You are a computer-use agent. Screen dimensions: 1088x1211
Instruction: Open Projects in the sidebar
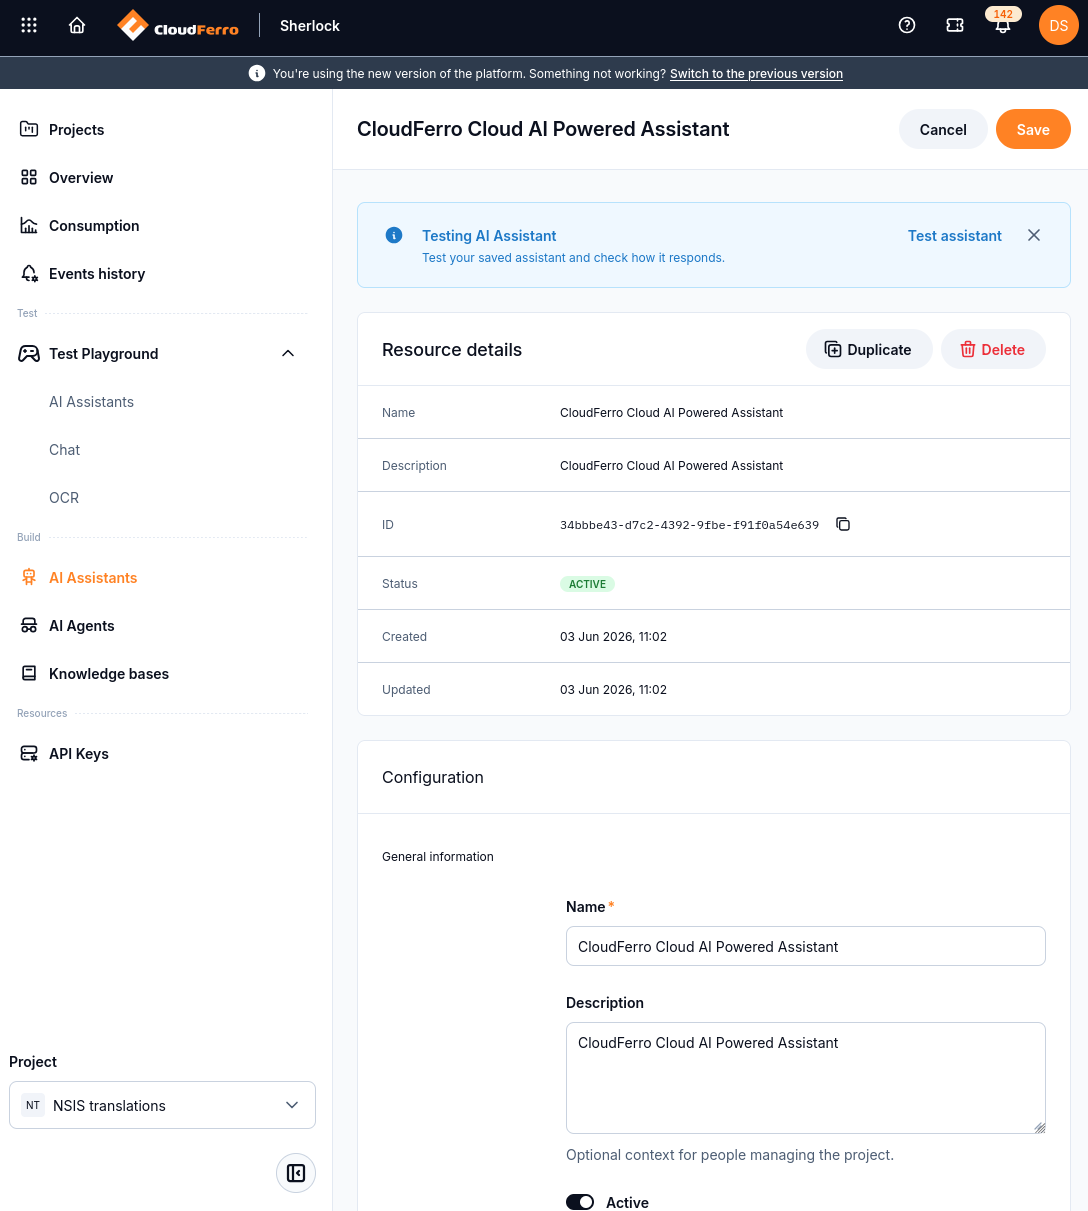point(76,129)
